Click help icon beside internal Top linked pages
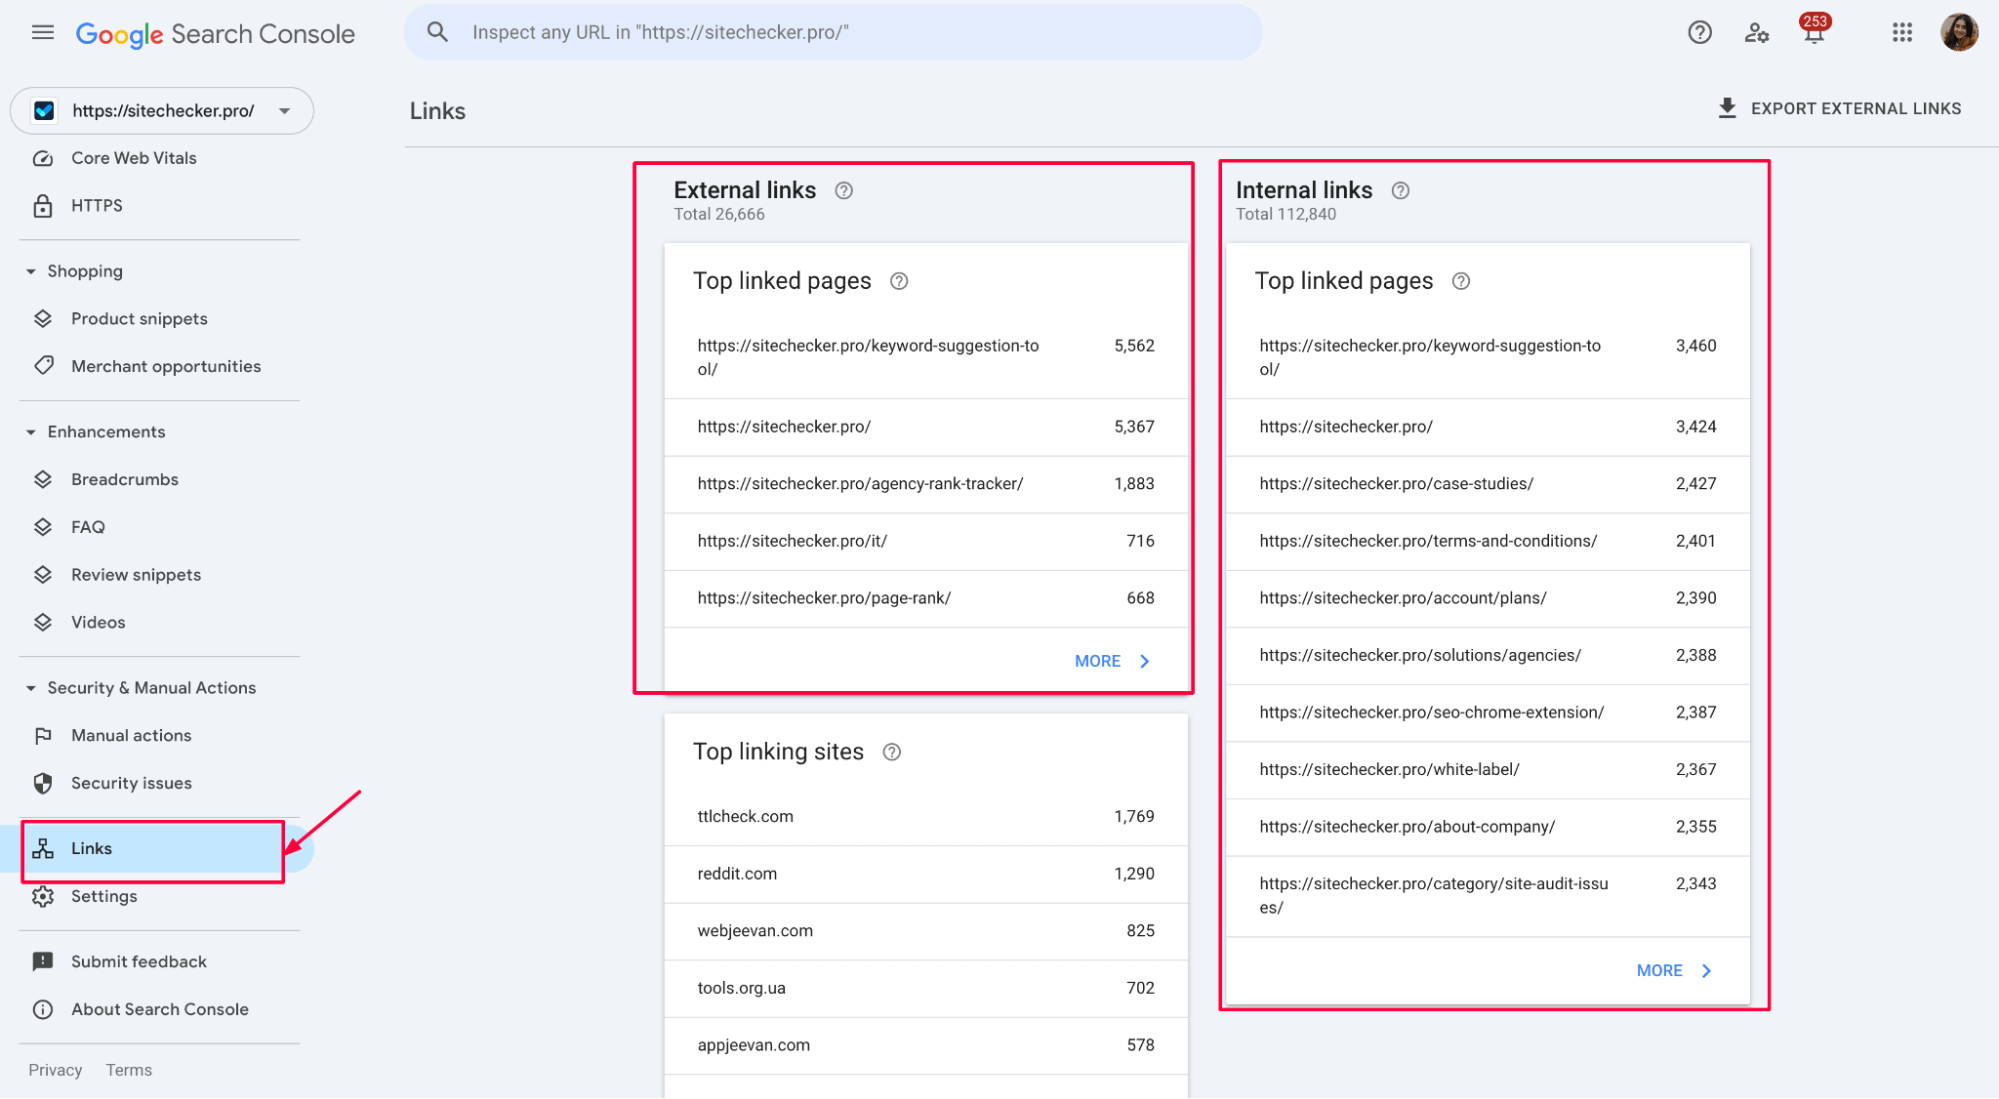The image size is (1999, 1099). (1461, 281)
